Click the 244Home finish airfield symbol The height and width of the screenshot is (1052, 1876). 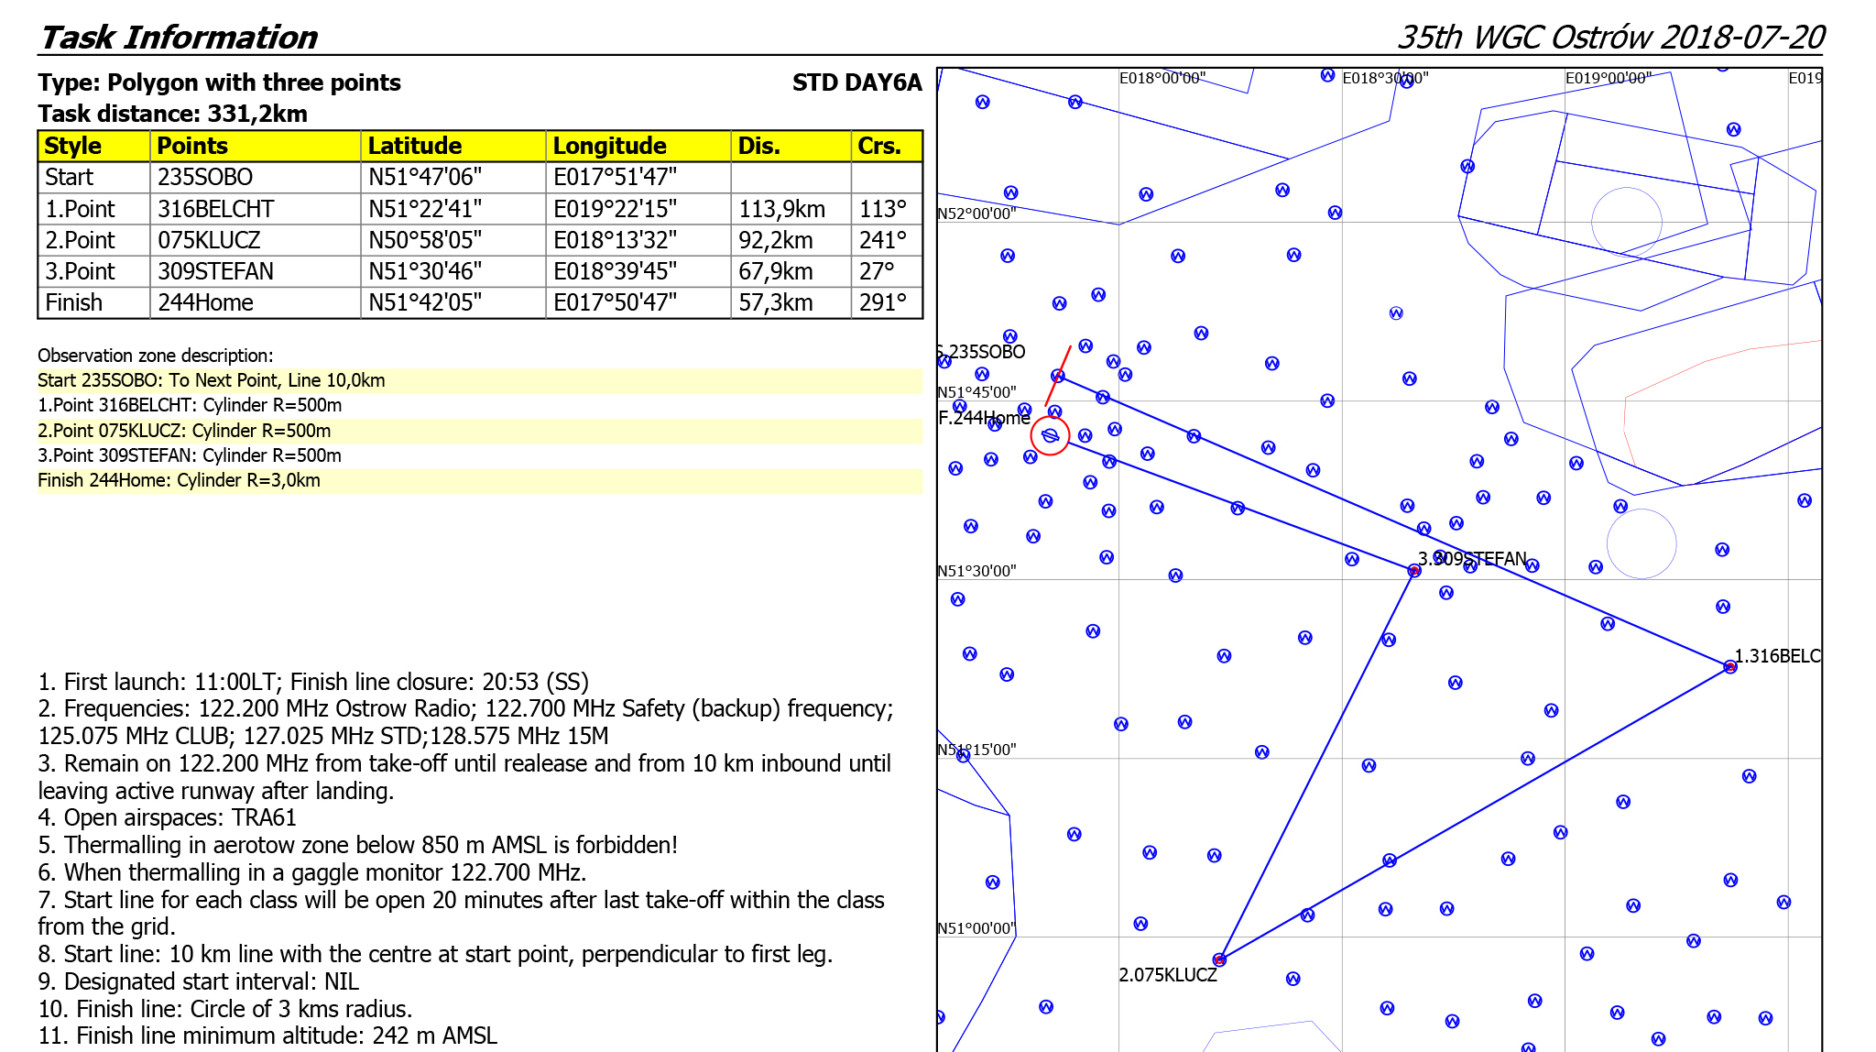tap(1050, 436)
